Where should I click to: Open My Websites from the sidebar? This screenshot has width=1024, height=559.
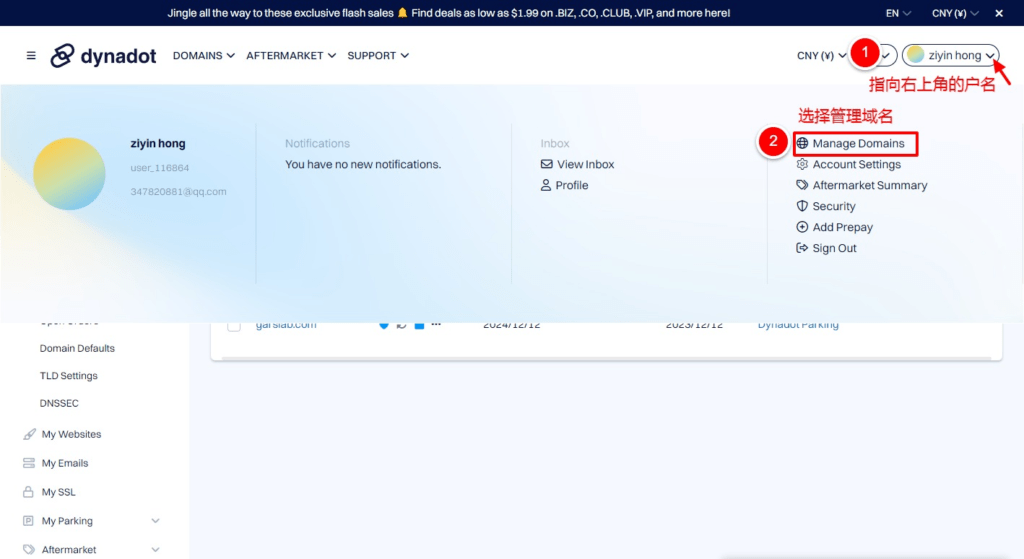(71, 435)
